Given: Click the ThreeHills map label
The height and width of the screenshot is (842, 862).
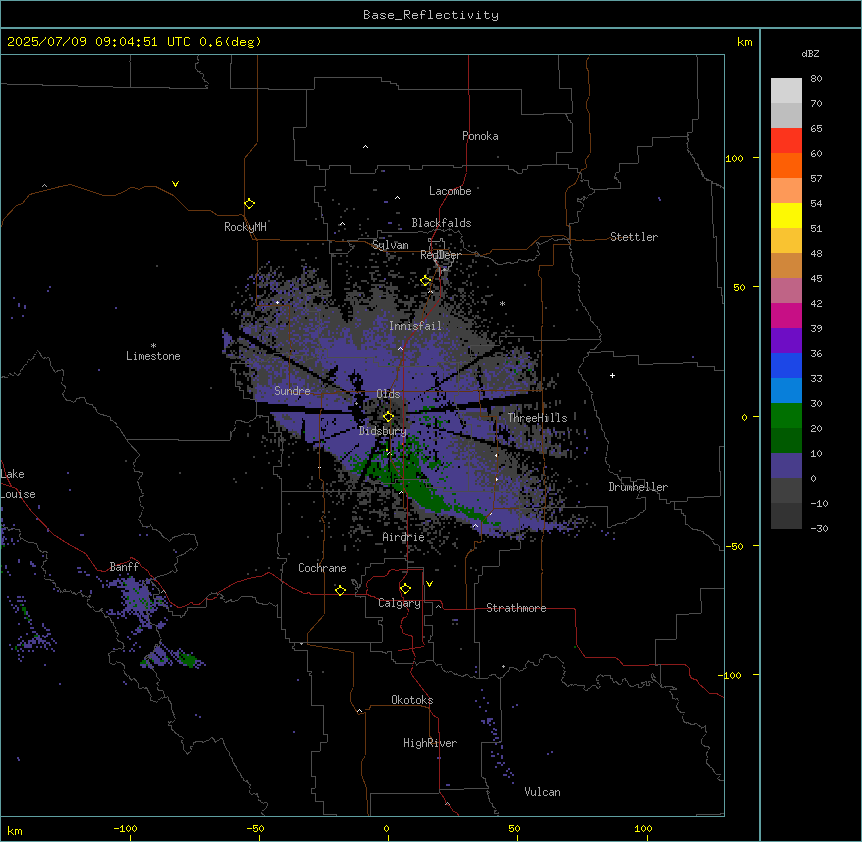Looking at the screenshot, I should [x=537, y=418].
